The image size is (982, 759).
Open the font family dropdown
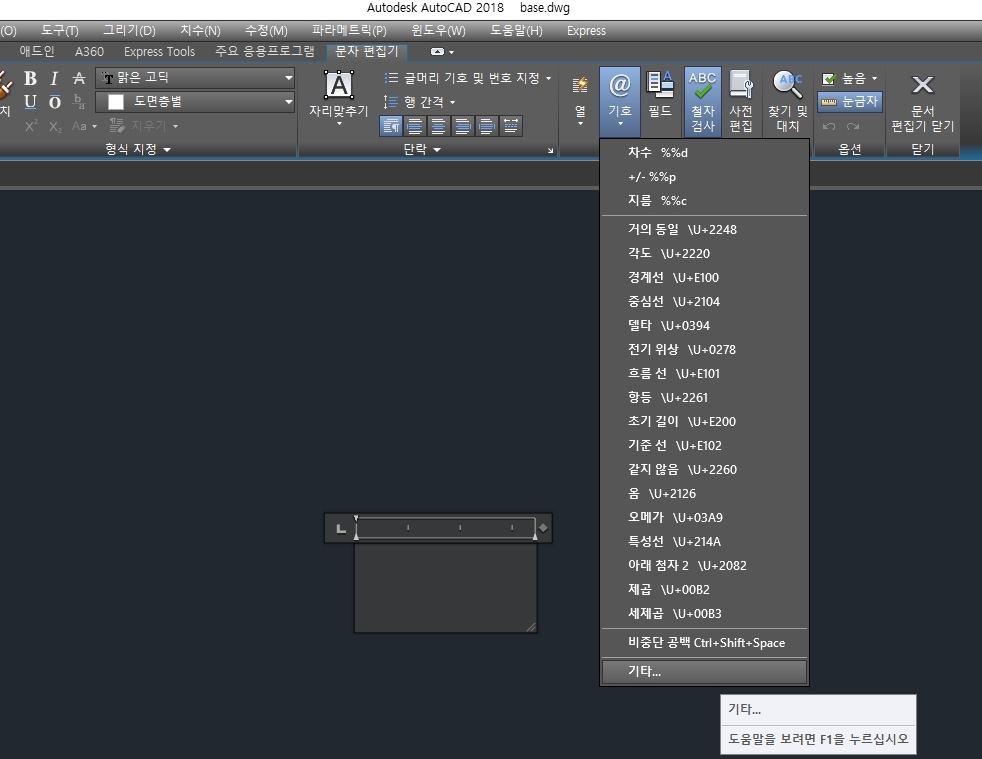(x=290, y=77)
